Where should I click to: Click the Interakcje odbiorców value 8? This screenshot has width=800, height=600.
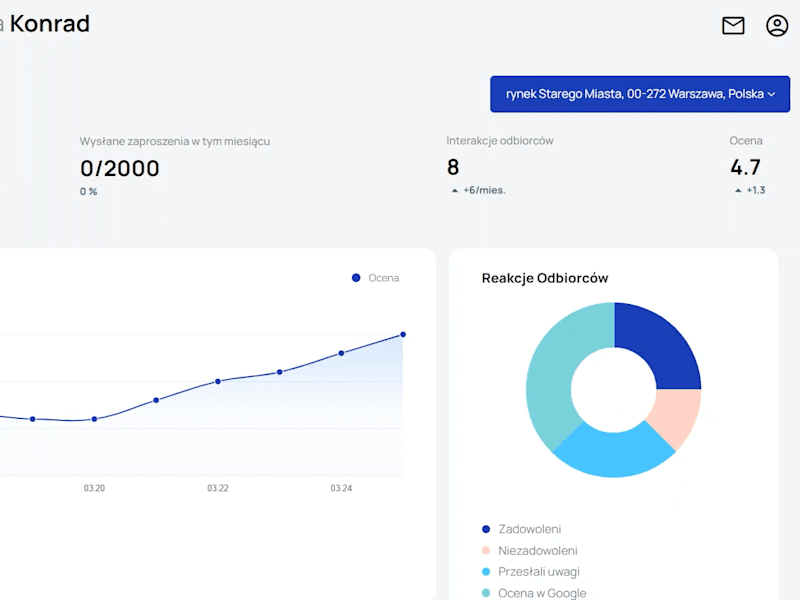[453, 167]
